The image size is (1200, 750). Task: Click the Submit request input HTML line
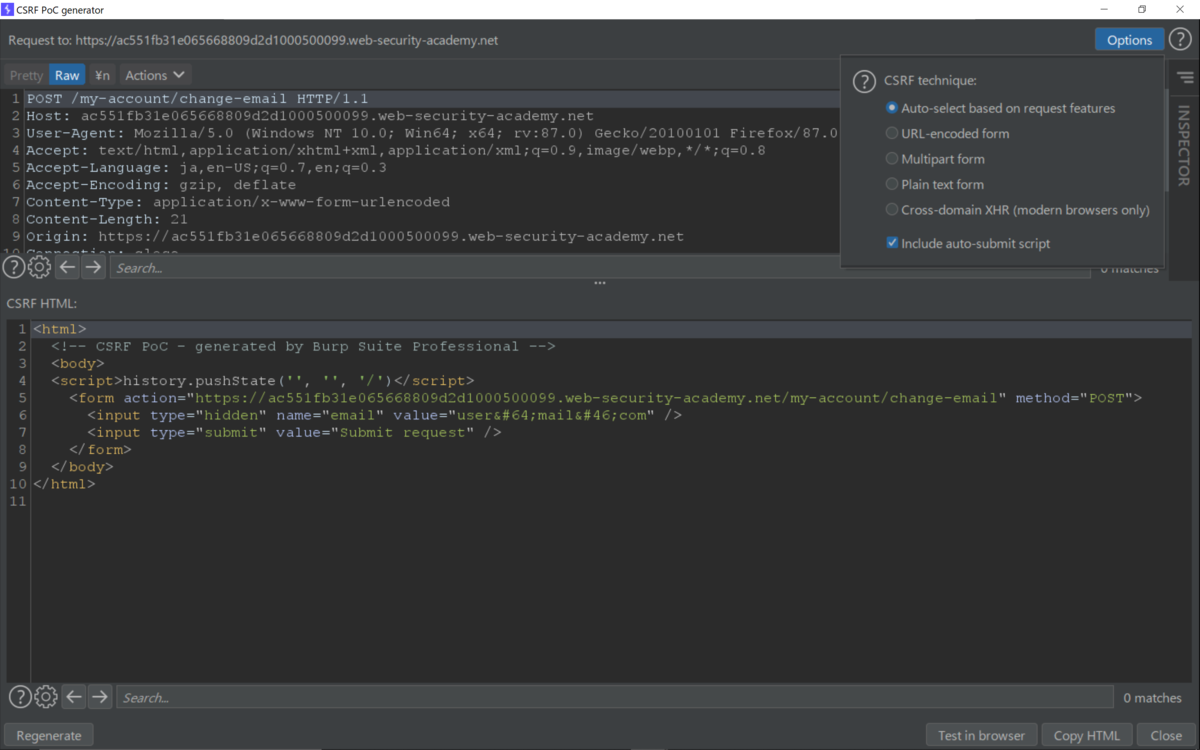294,432
